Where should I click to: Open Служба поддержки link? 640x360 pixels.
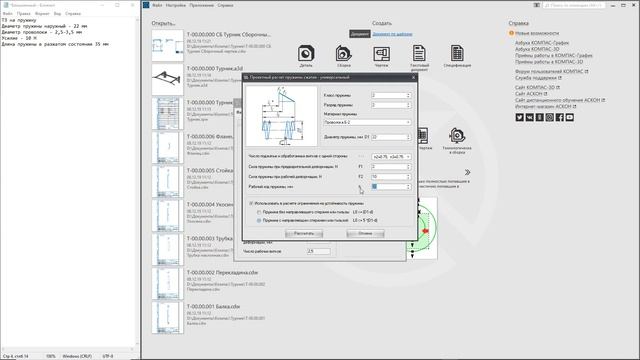[x=538, y=78]
